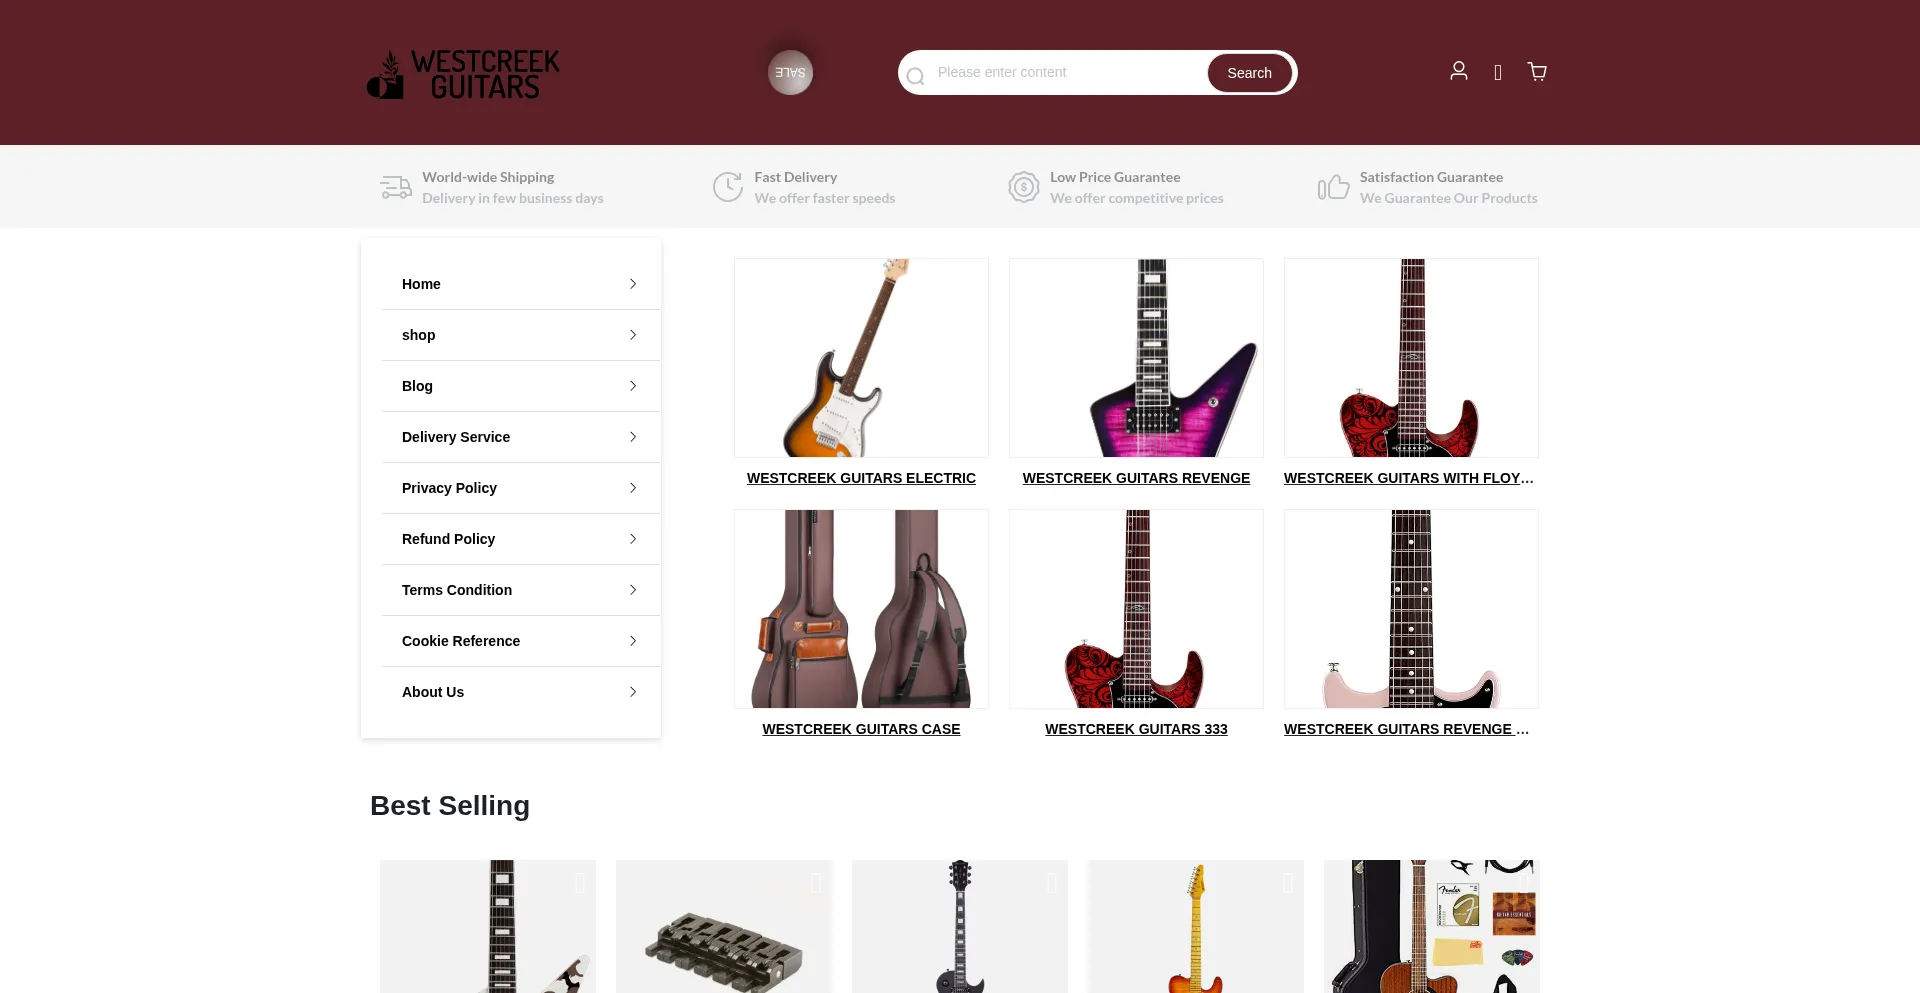The image size is (1920, 993).
Task: Click the World-wide Shipping truck icon
Action: tap(396, 187)
